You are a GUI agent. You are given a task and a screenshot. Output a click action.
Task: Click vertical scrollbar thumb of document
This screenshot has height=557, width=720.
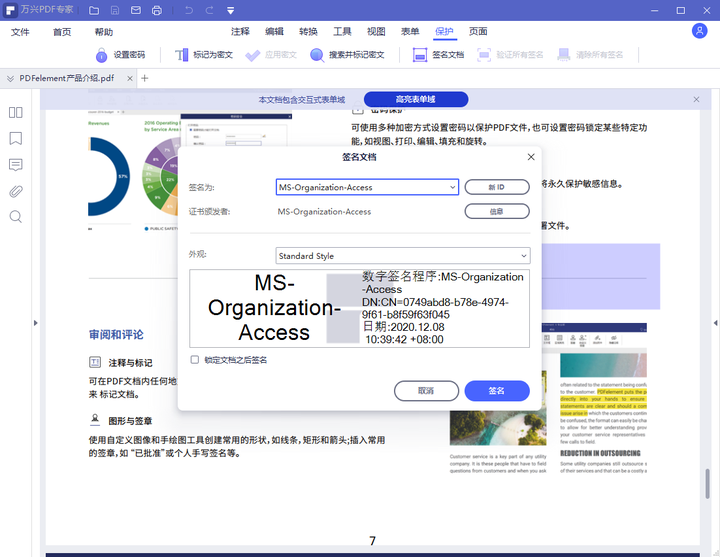[707, 483]
